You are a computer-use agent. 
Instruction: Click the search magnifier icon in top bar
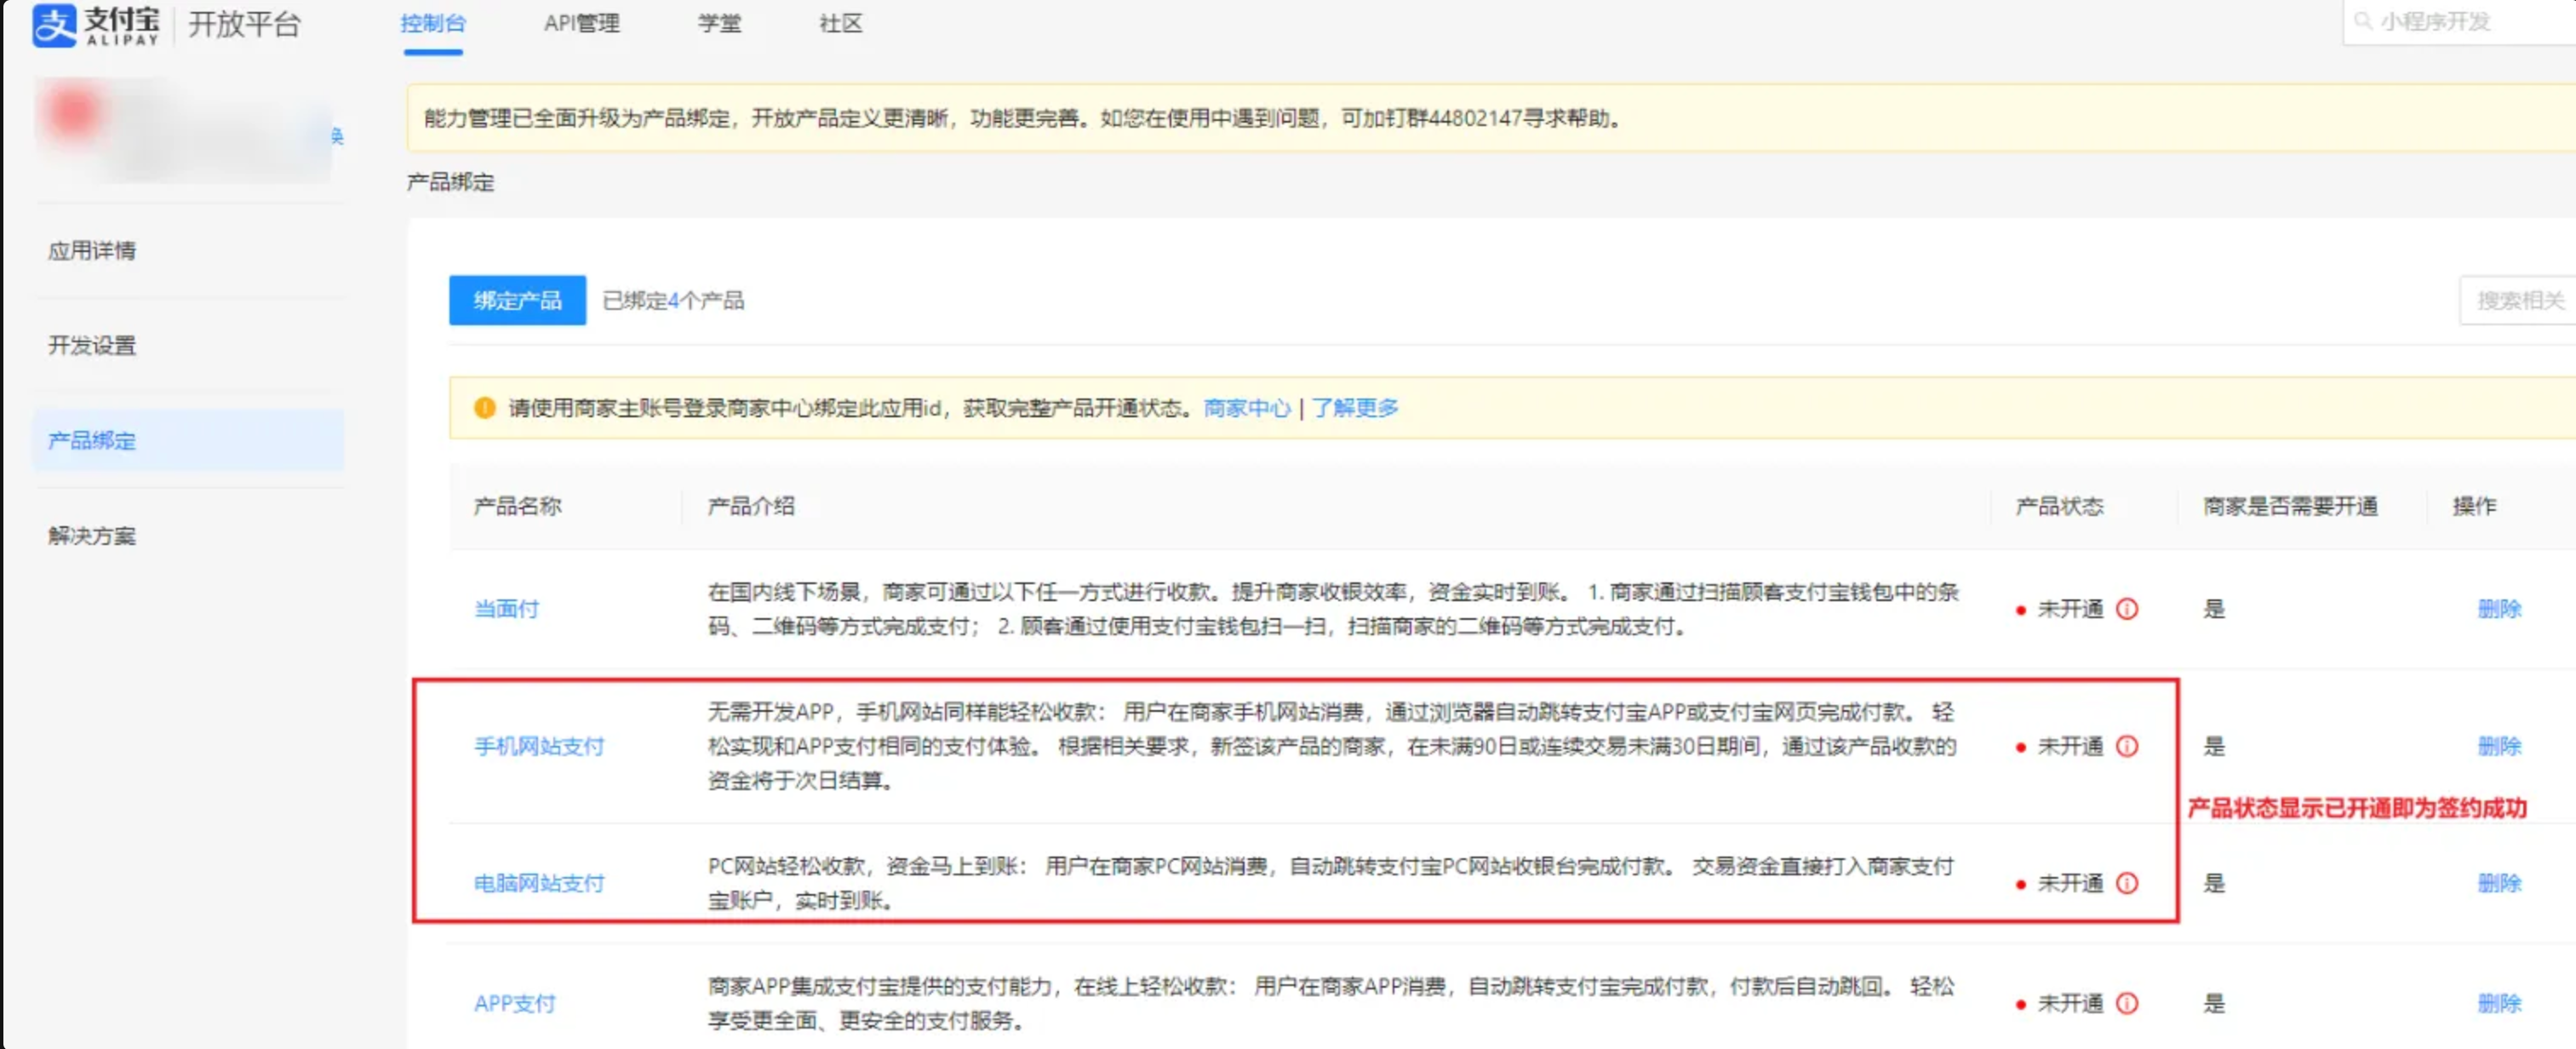[x=2363, y=21]
